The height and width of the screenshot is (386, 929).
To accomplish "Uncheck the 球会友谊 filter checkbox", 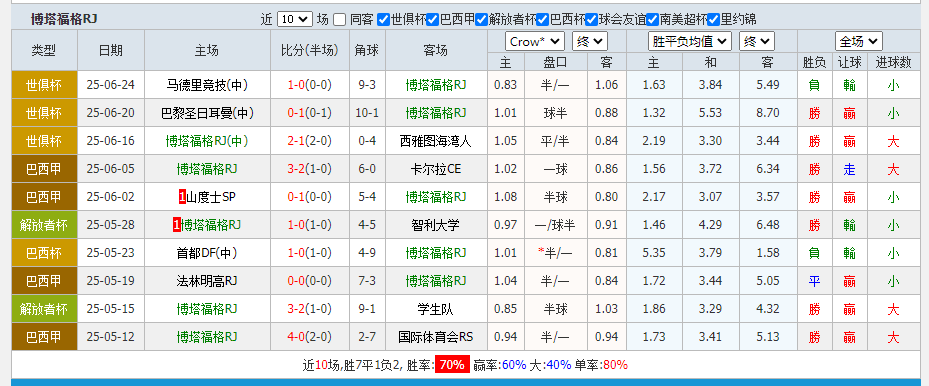I will point(591,20).
